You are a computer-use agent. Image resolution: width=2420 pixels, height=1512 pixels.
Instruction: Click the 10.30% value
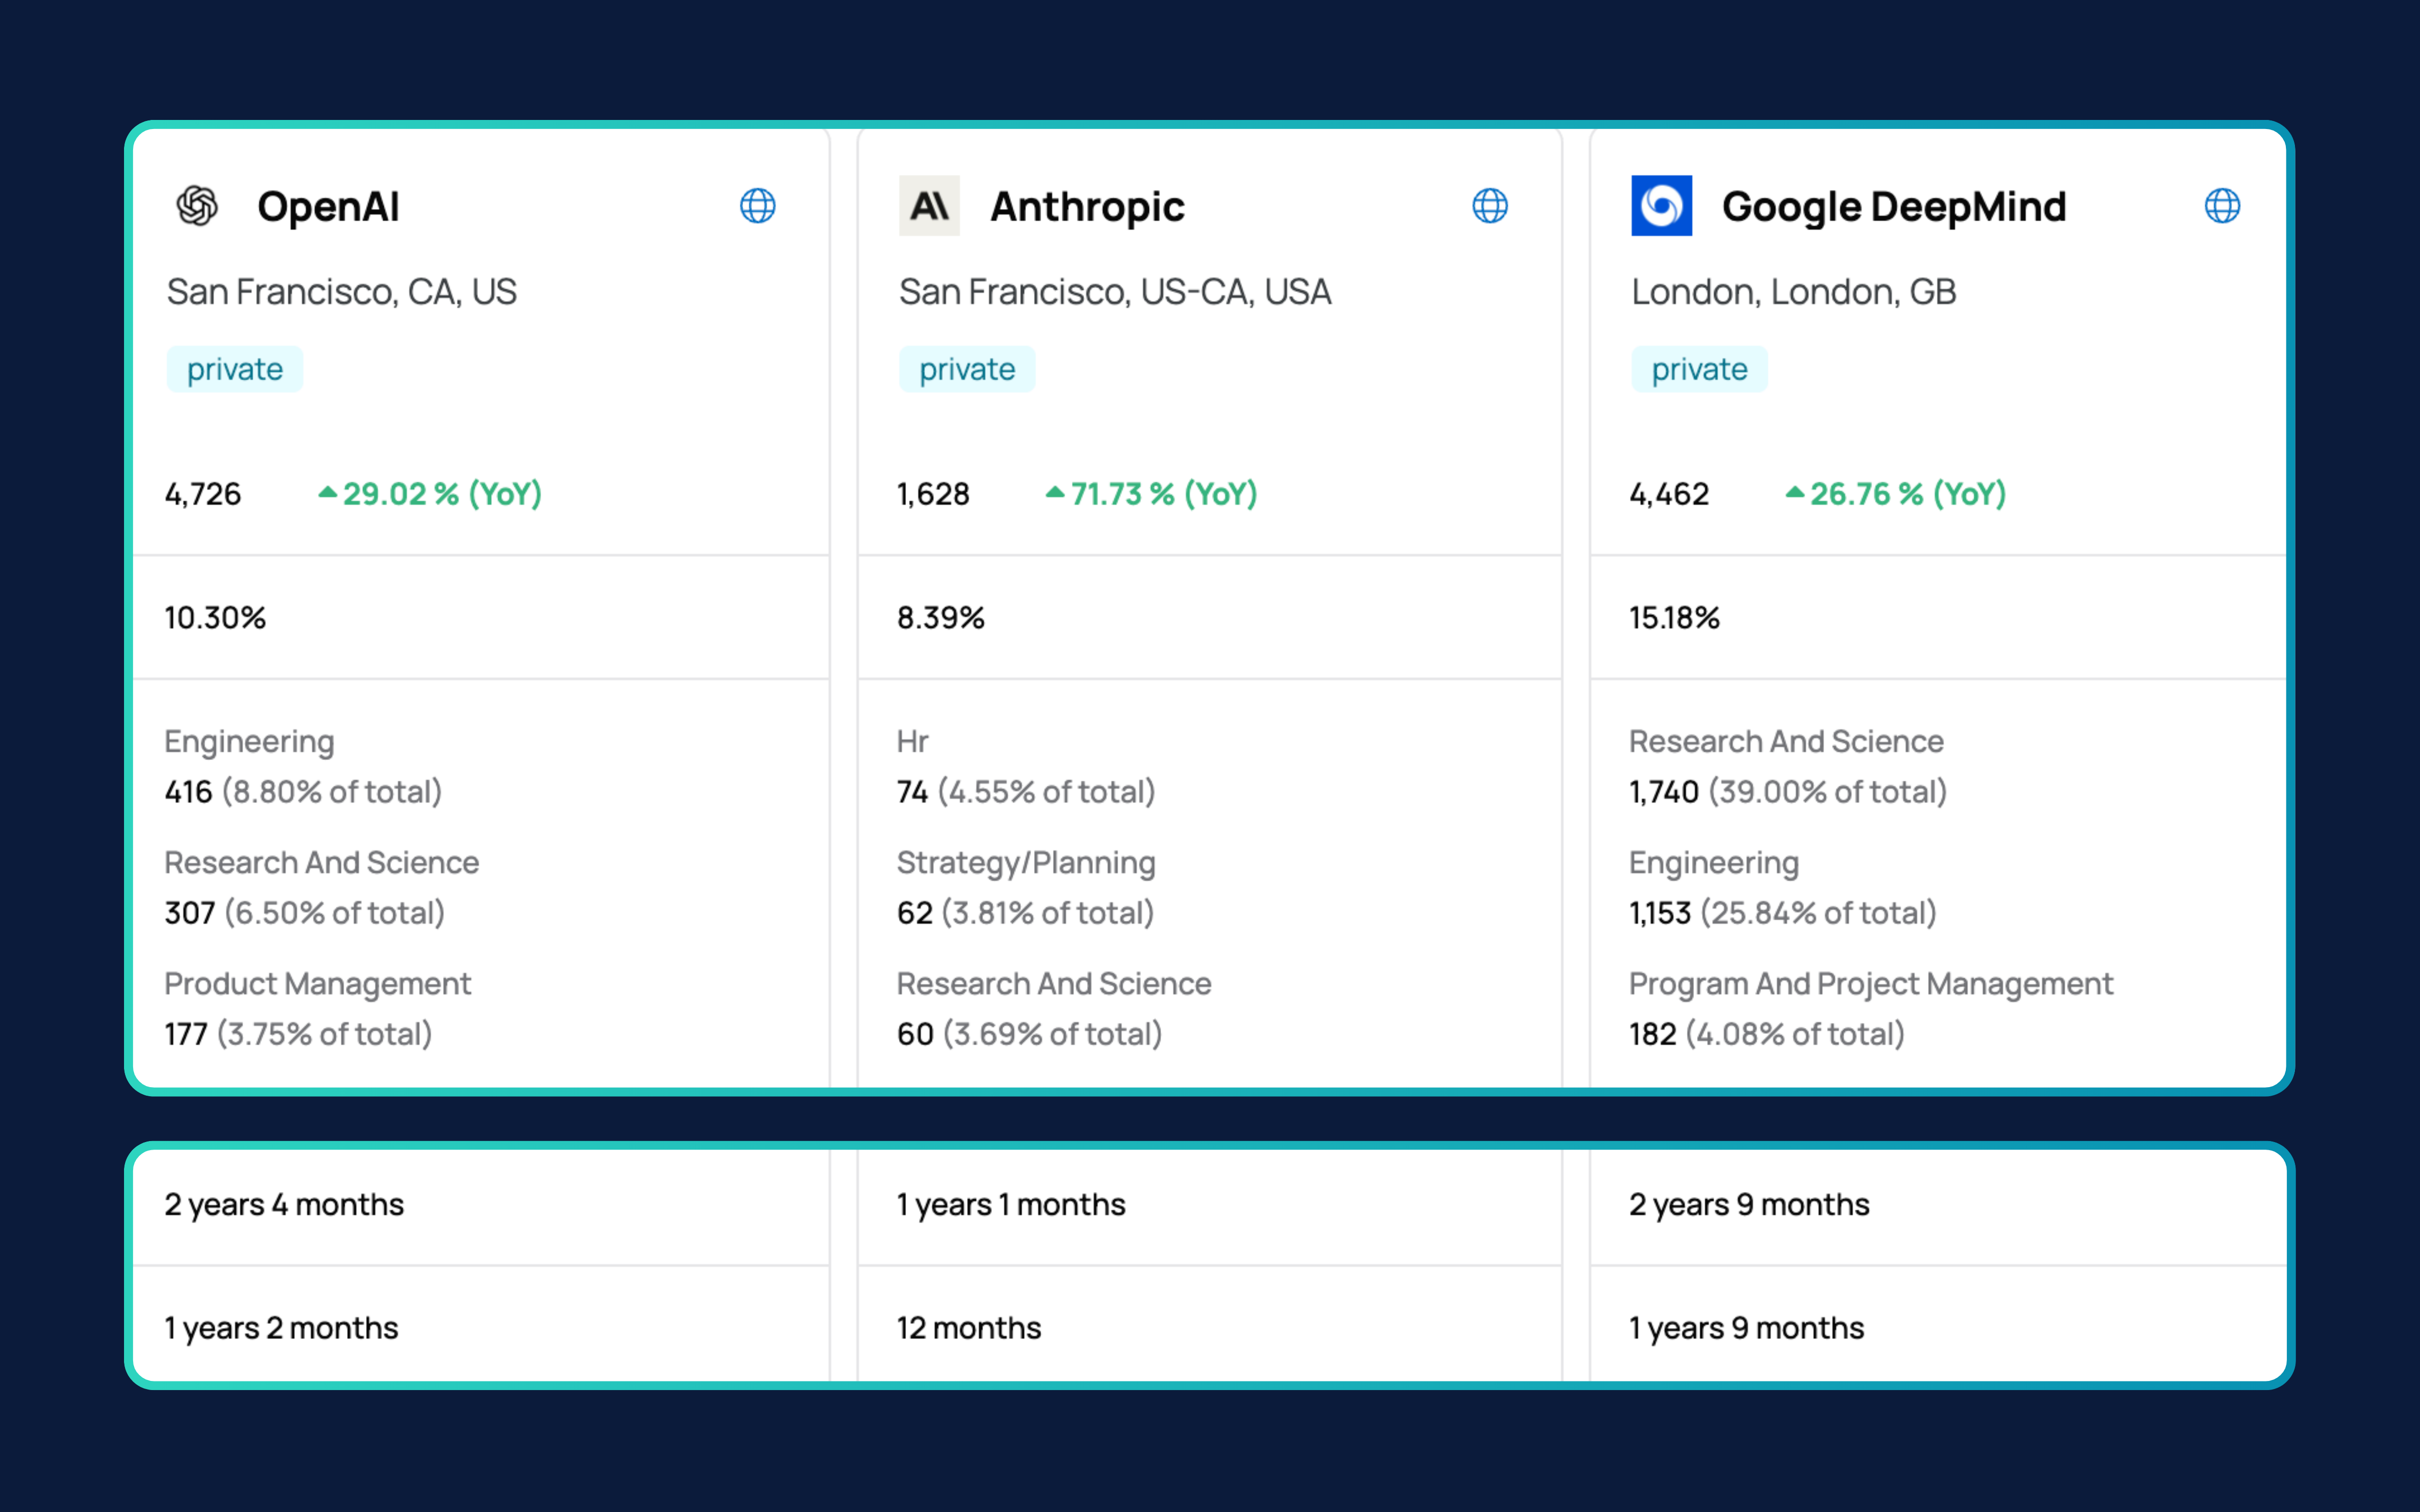point(215,618)
